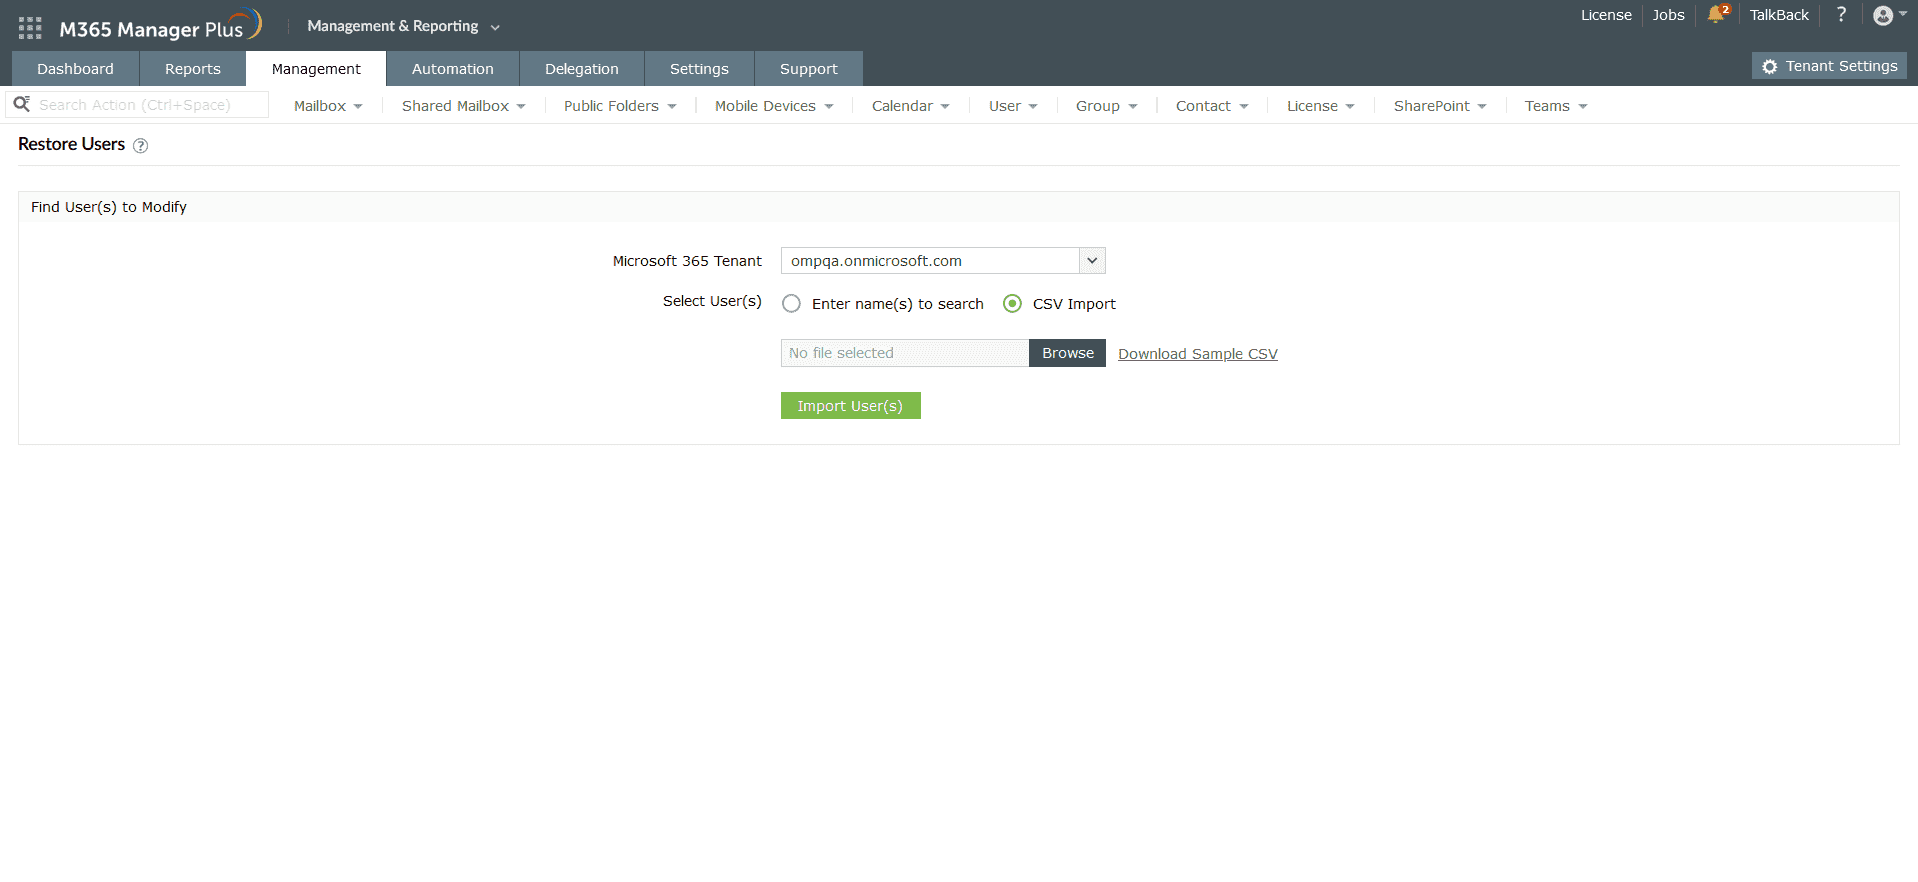Click the No file selected field
1918x882 pixels.
pos(905,353)
